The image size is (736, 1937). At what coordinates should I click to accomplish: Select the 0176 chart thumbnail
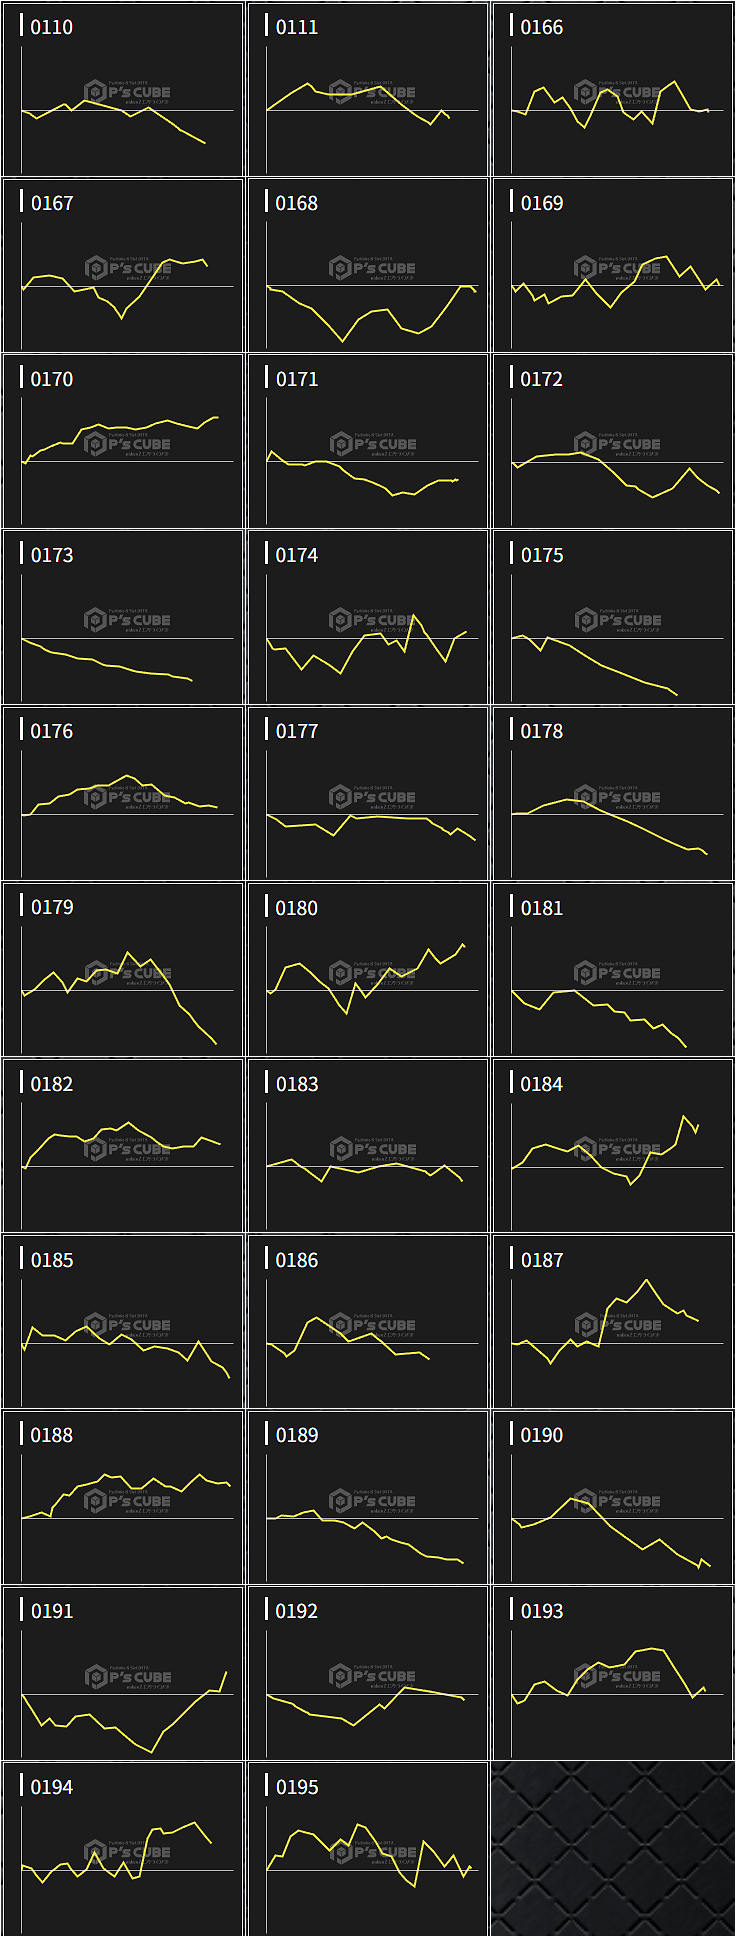123,794
